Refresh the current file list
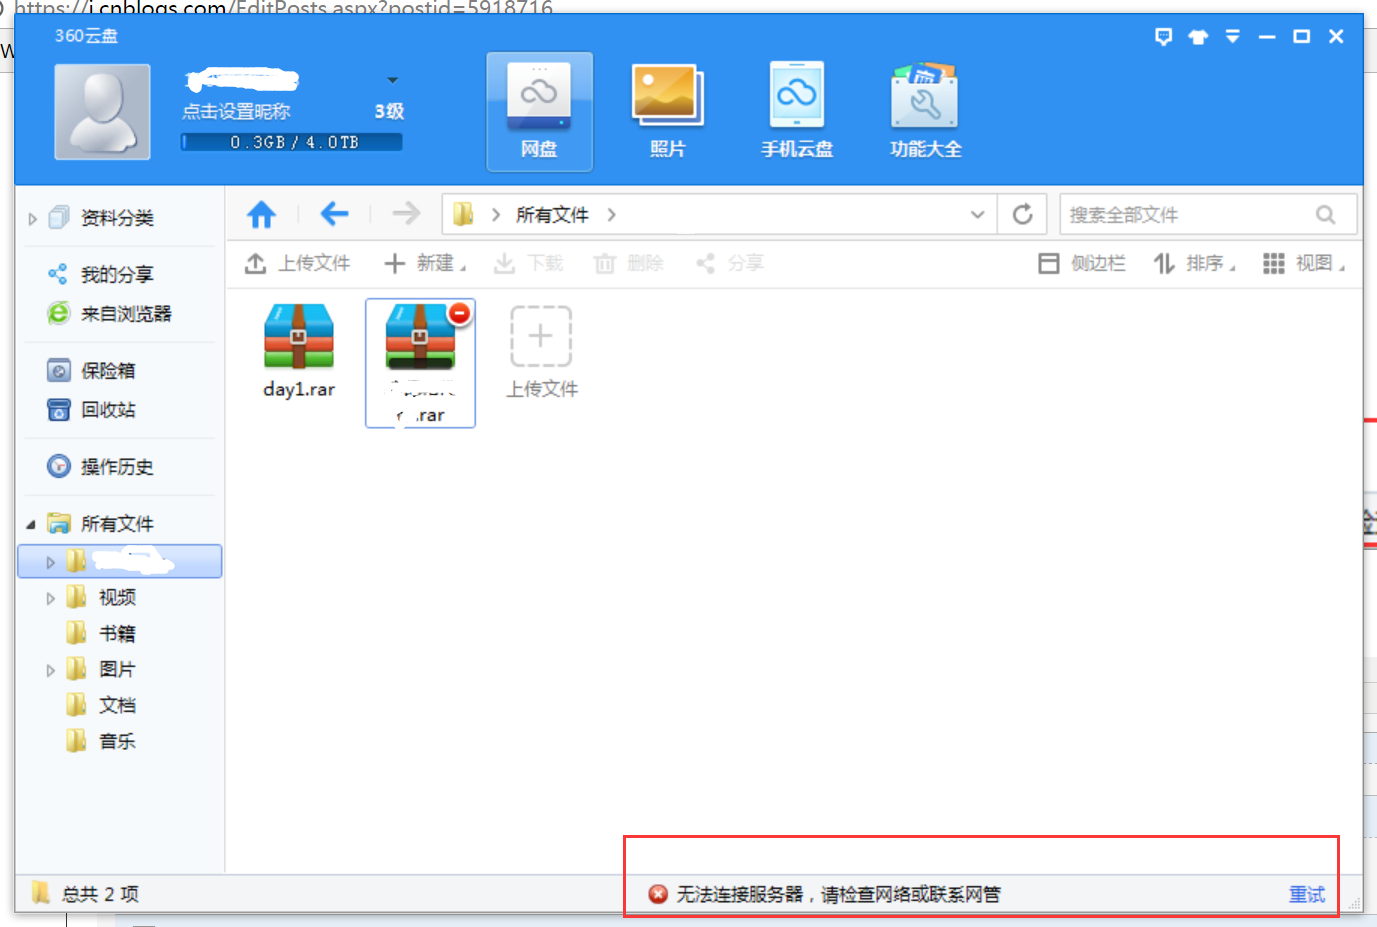1377x927 pixels. (1022, 214)
